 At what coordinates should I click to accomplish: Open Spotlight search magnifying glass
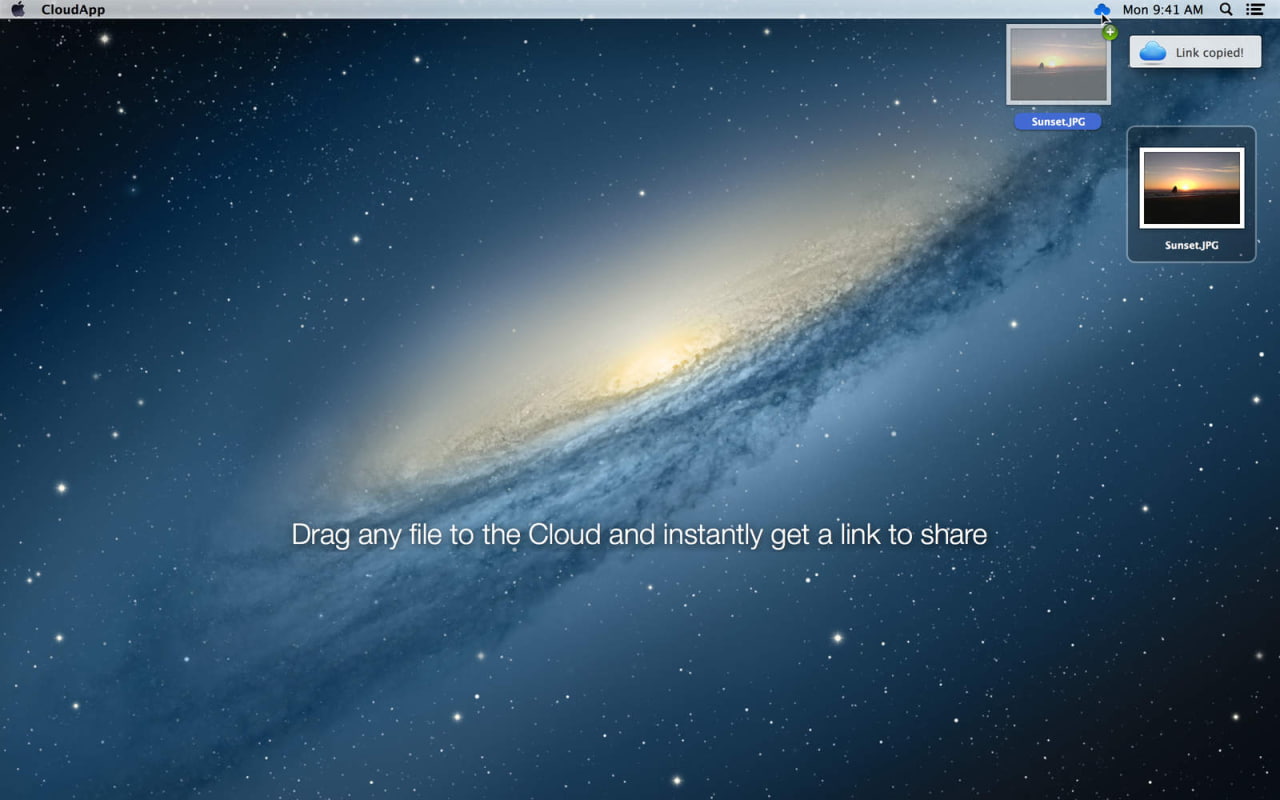coord(1226,9)
